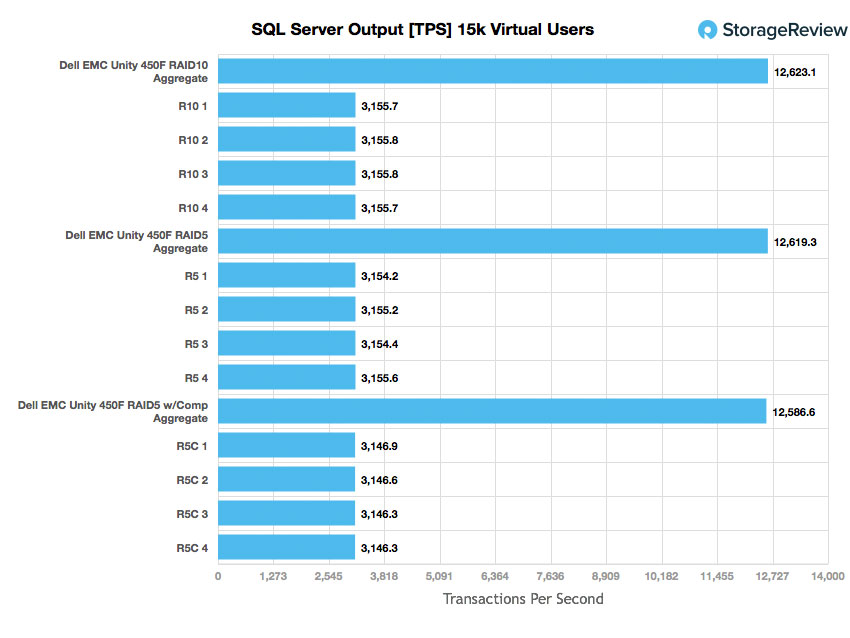Click the R5C 2 axis label

click(x=192, y=480)
